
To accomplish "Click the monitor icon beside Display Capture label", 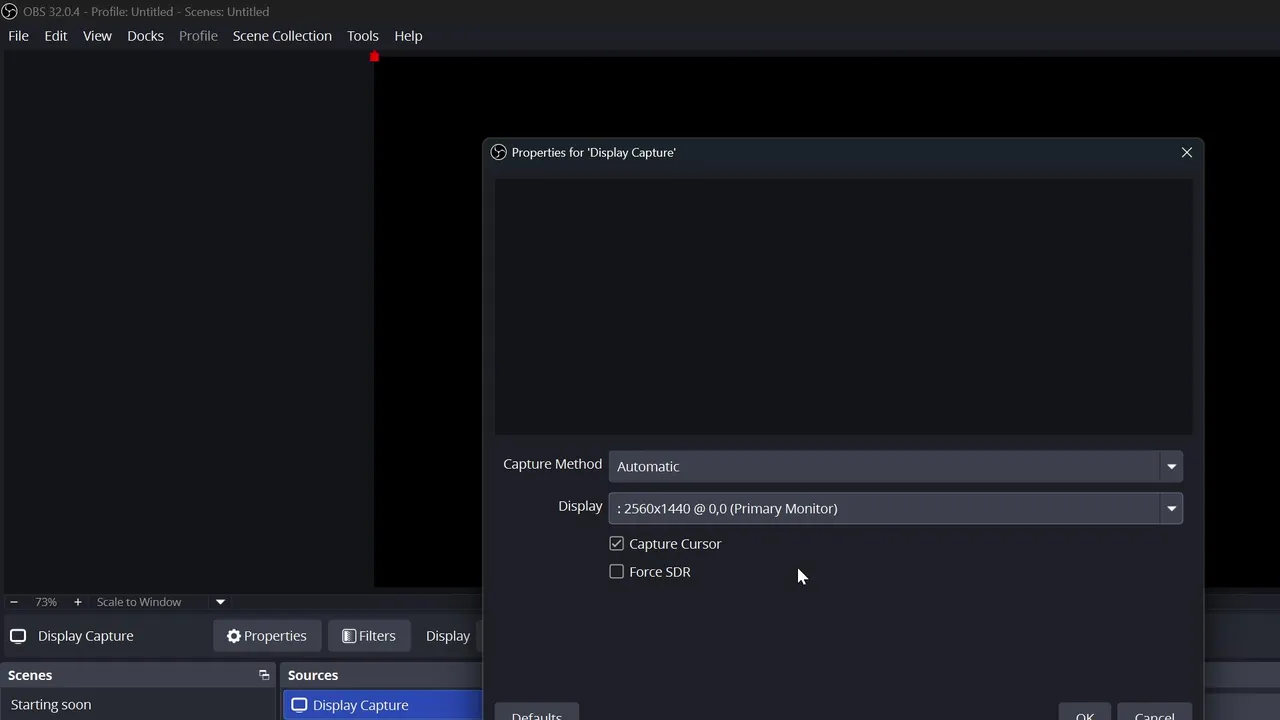I will tap(18, 636).
